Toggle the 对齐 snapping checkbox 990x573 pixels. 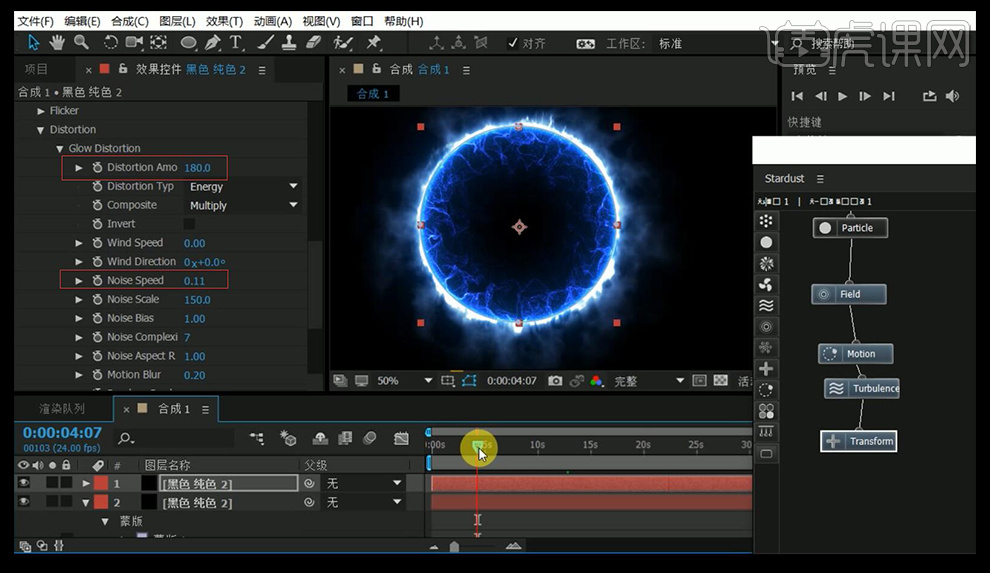[513, 43]
